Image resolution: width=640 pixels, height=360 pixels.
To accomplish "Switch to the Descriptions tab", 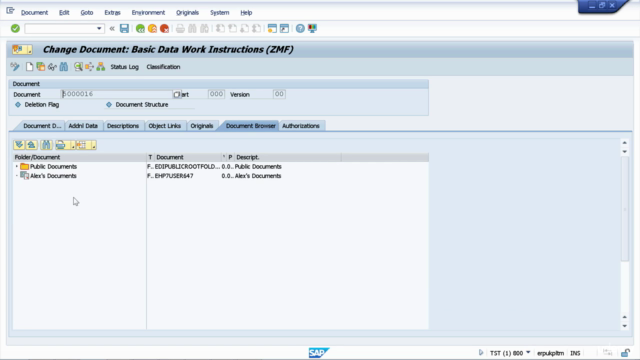I will coord(123,126).
